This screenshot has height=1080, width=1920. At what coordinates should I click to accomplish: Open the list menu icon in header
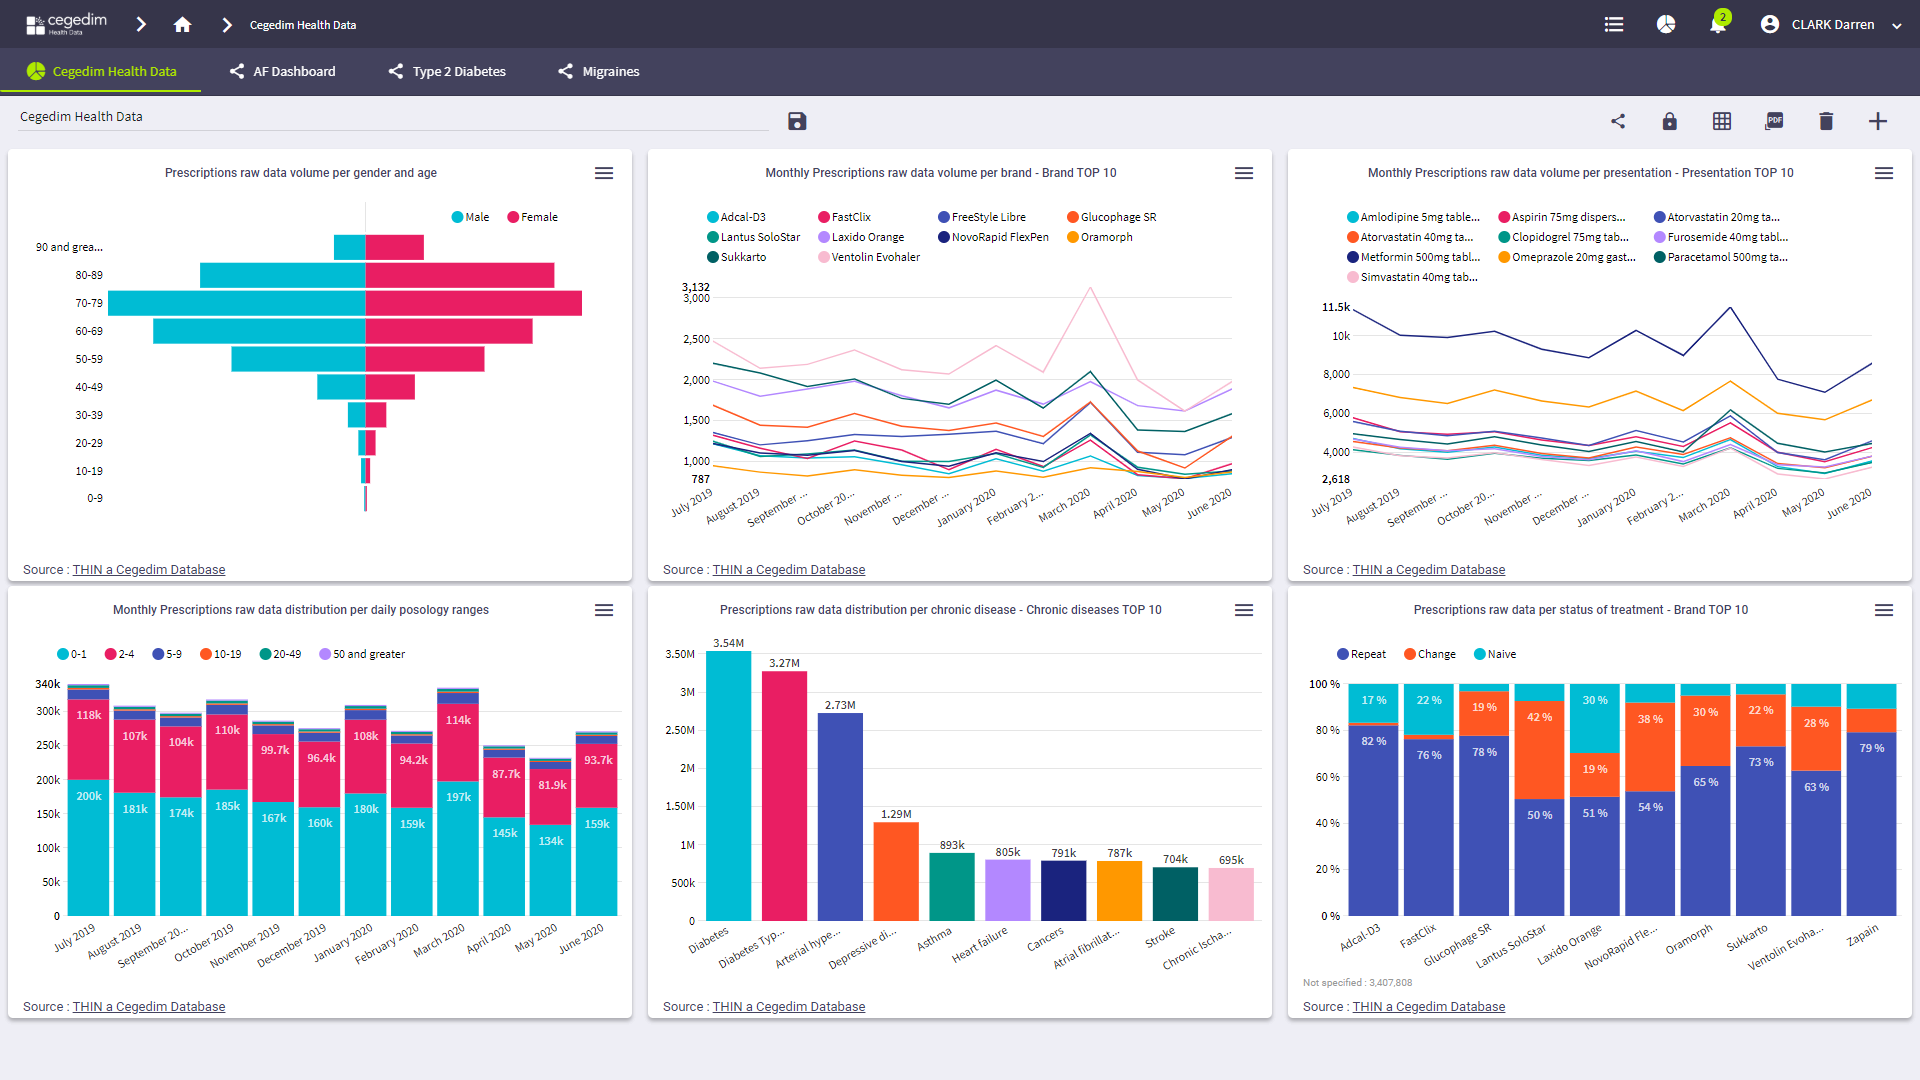click(1614, 24)
